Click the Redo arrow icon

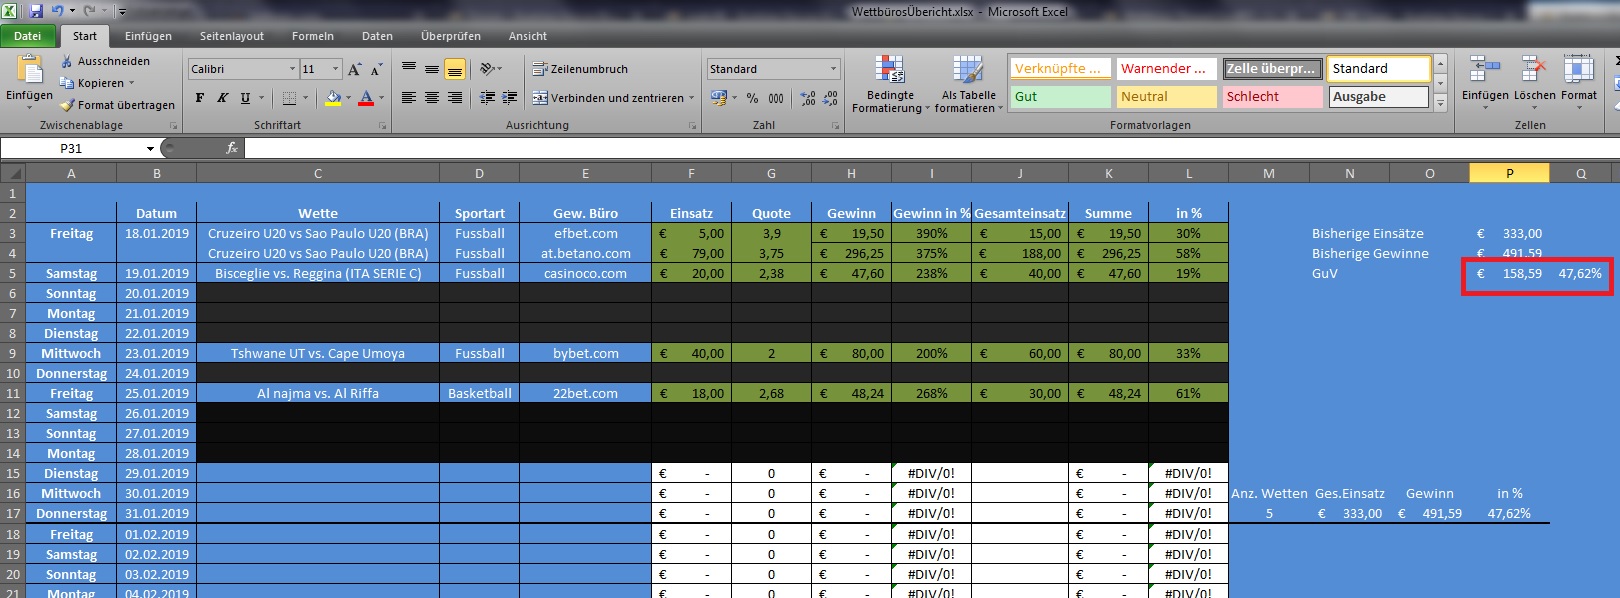click(x=89, y=11)
